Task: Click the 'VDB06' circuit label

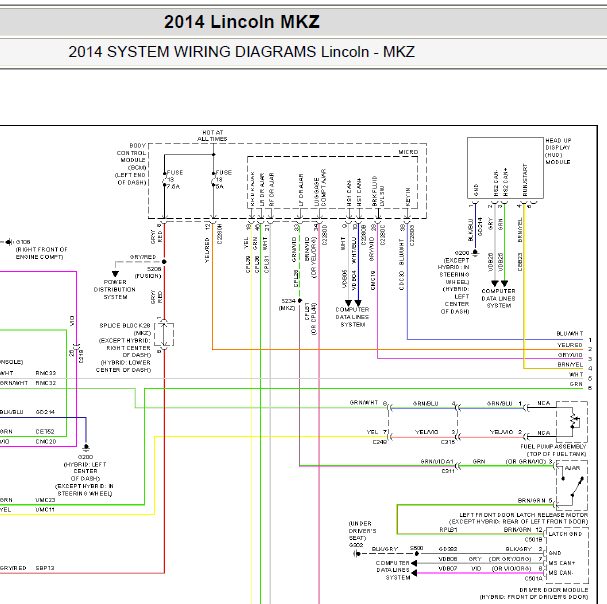Action: point(448,559)
